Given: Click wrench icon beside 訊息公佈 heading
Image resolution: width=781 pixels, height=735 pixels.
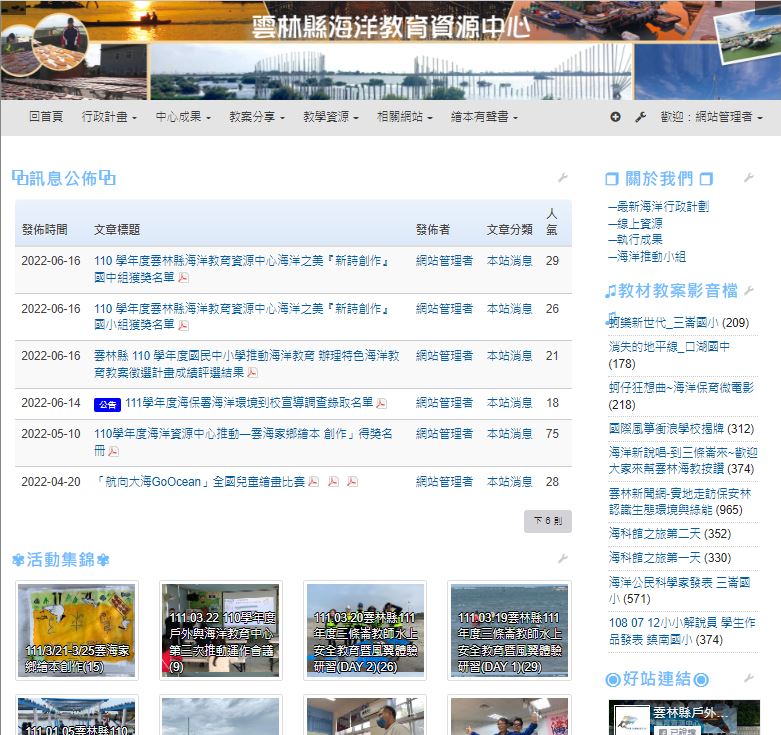Looking at the screenshot, I should (x=563, y=178).
